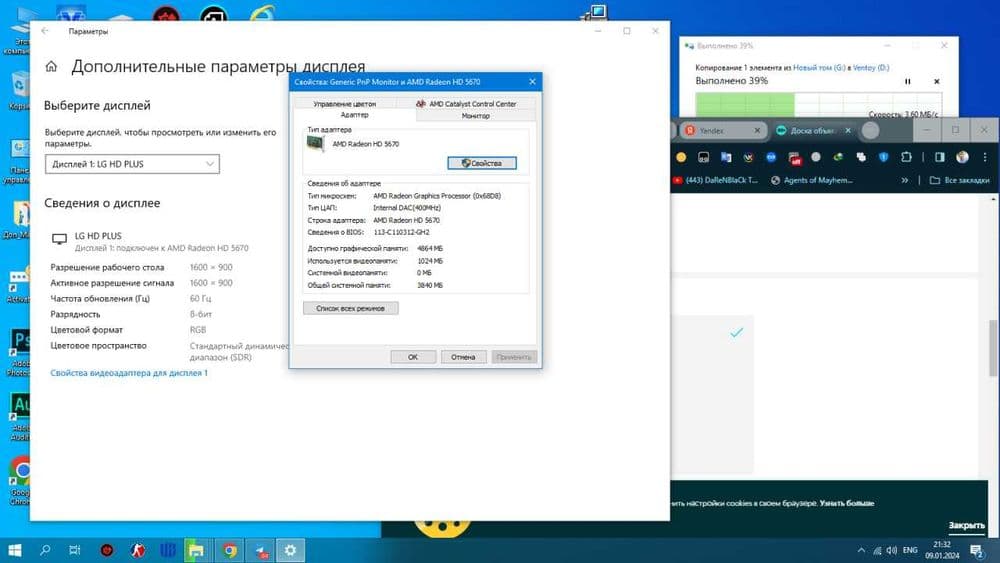Close the Generic PnP Monitor properties dialog

pos(533,82)
